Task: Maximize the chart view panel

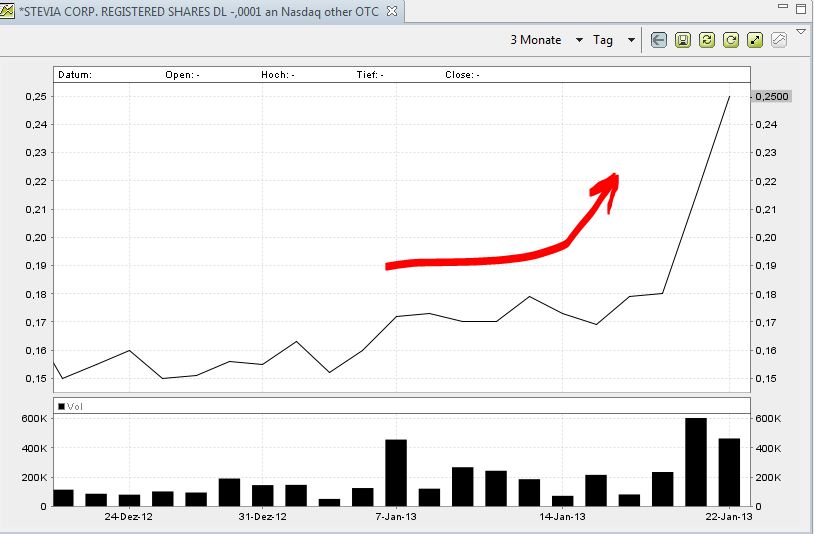Action: 802,8
